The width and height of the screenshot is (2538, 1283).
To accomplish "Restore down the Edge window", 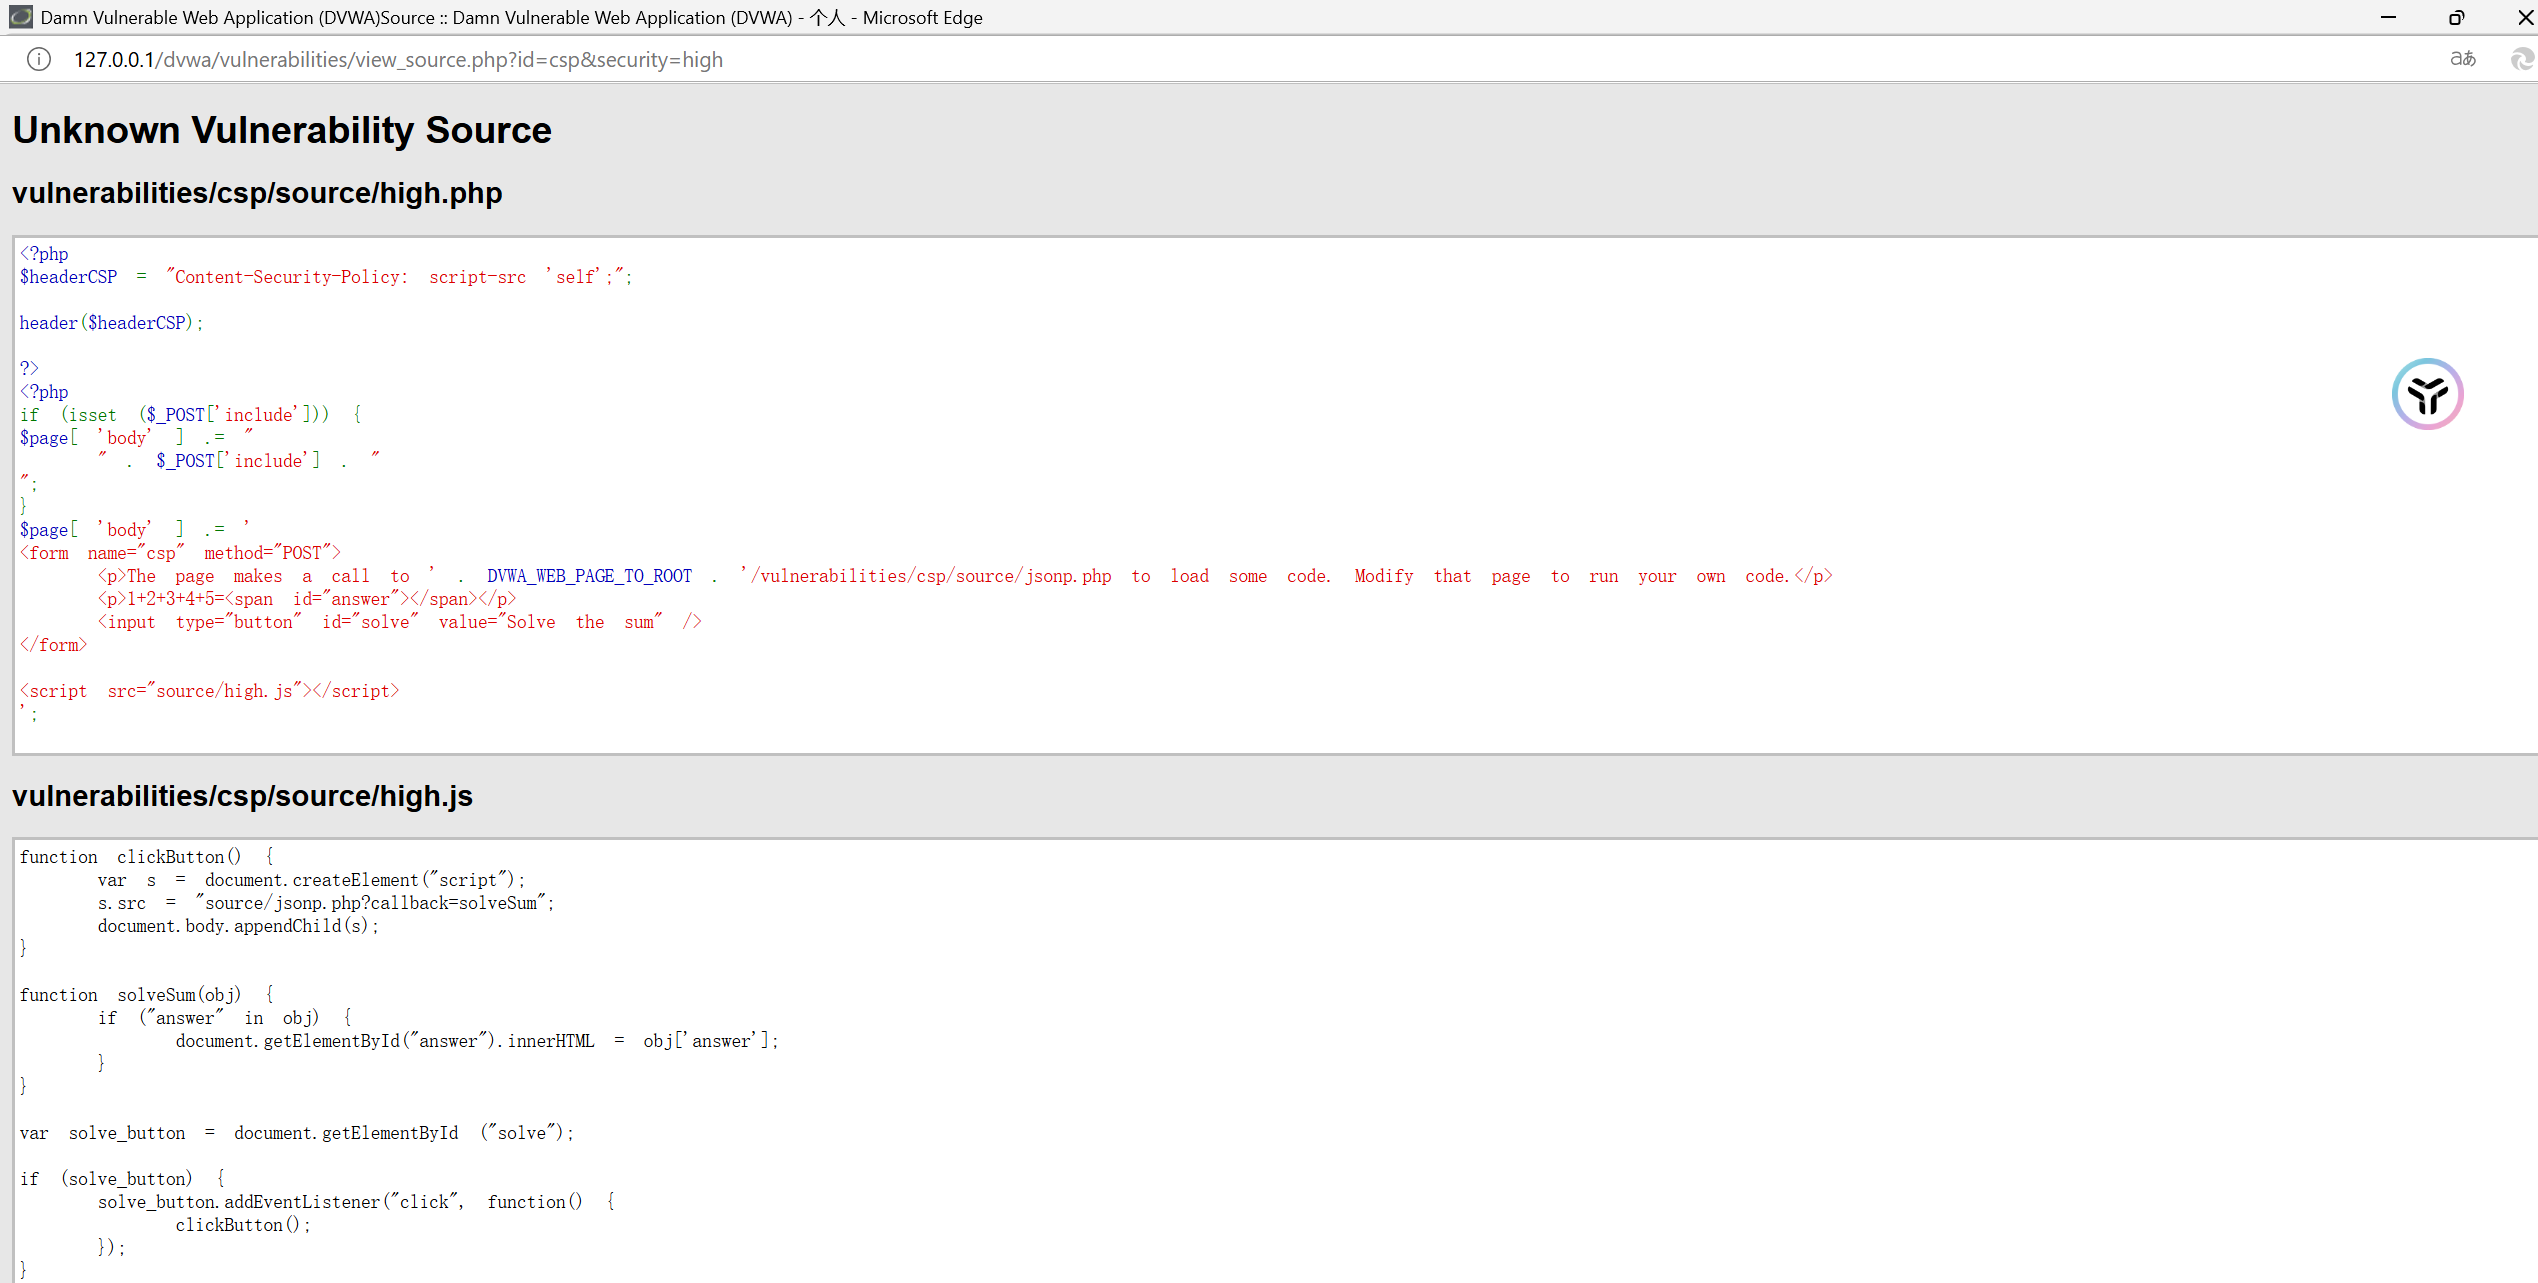I will point(2456,17).
